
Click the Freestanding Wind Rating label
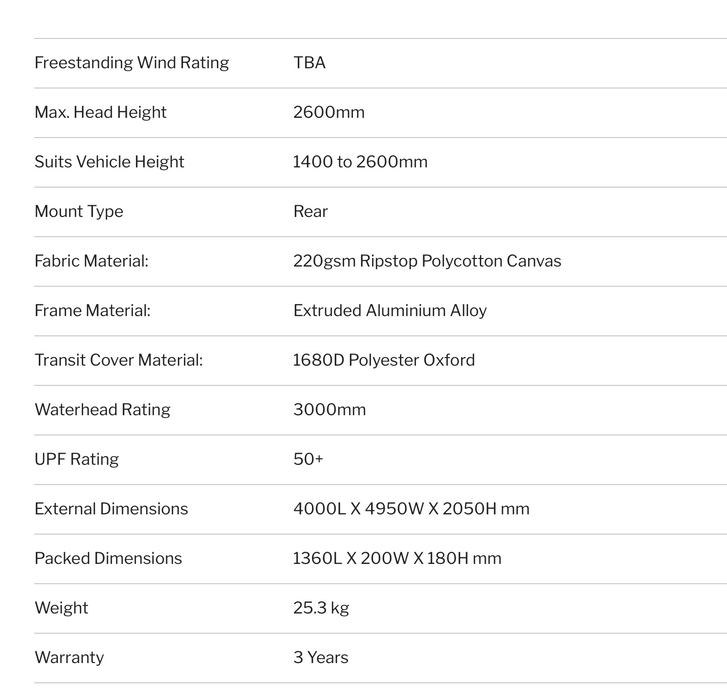pyautogui.click(x=132, y=63)
